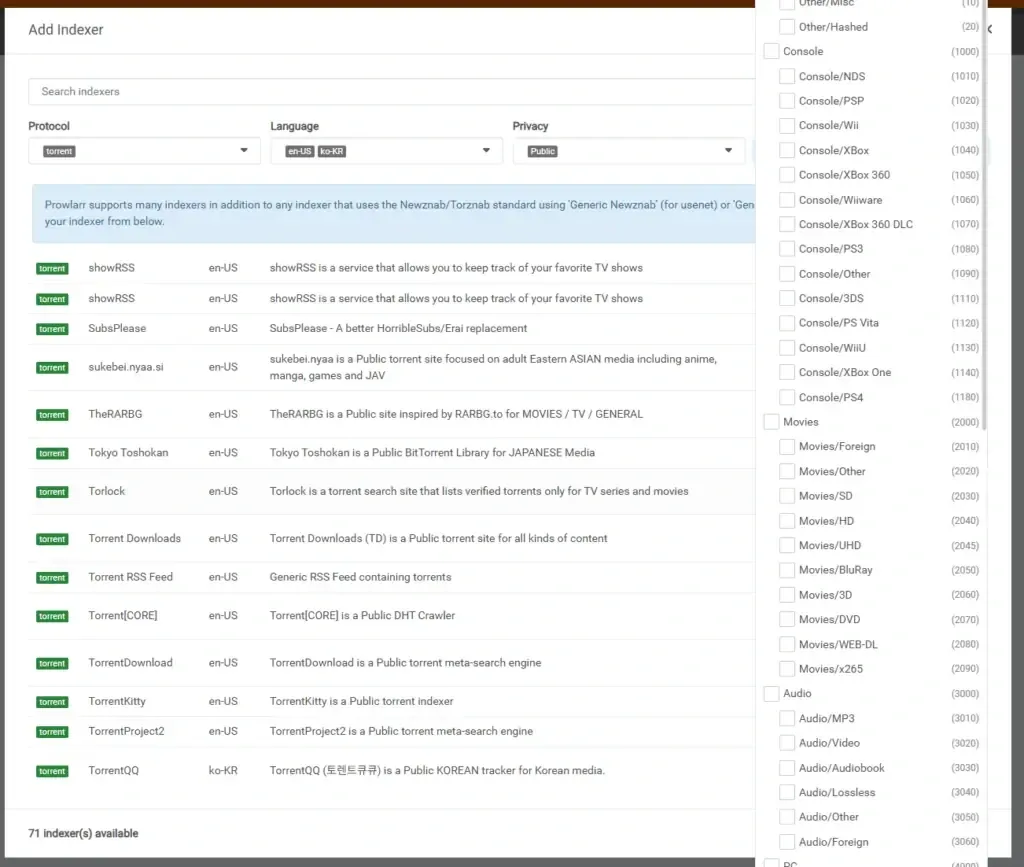Click the torrent badge next to Tokyo Toshokan
The width and height of the screenshot is (1024, 867).
[x=51, y=452]
